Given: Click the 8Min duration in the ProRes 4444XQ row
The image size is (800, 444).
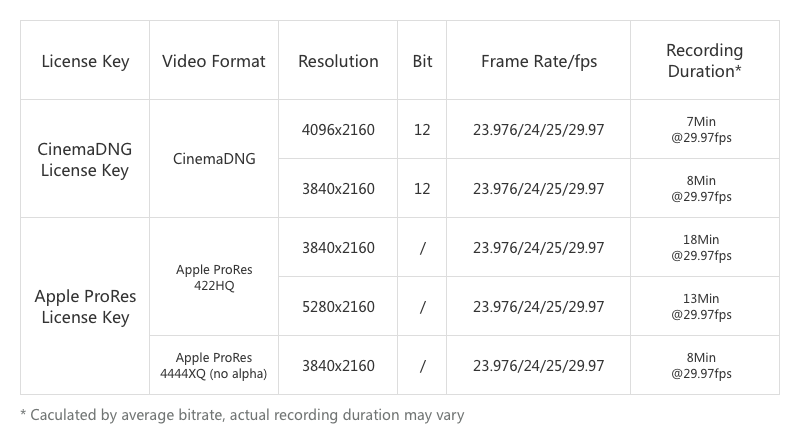Looking at the screenshot, I should [704, 366].
